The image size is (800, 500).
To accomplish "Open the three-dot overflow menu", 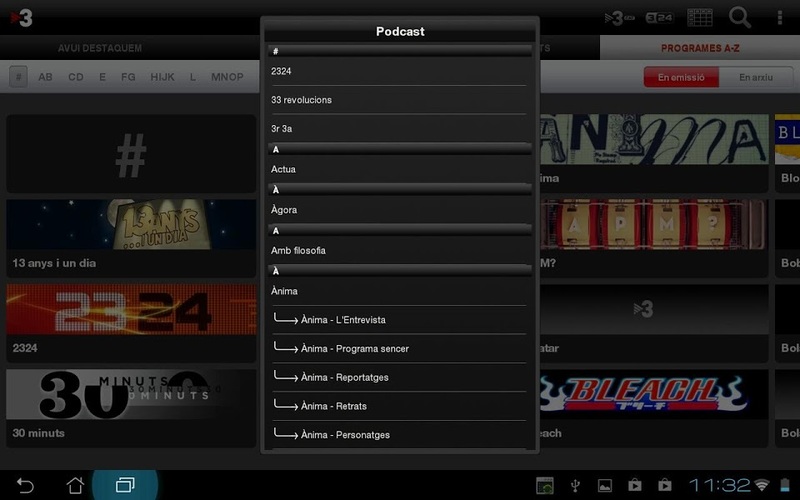I will 779,17.
